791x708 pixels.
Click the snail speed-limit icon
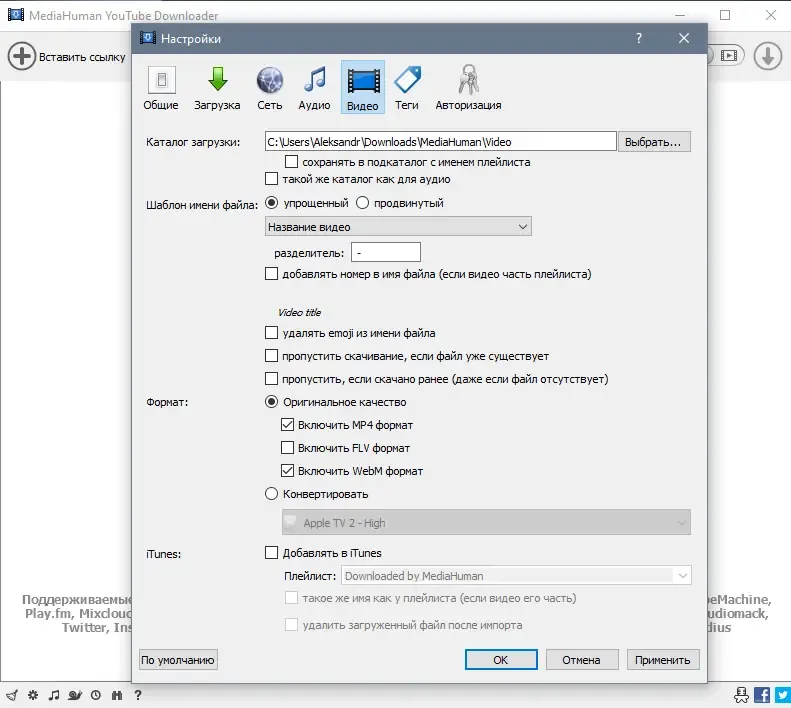[x=75, y=695]
